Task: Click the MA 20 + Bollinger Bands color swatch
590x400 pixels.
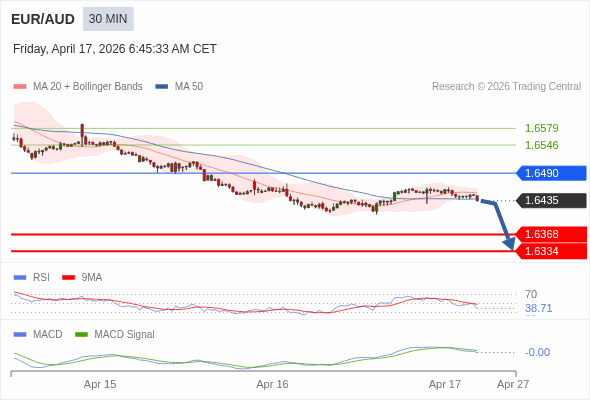Action: [x=20, y=87]
